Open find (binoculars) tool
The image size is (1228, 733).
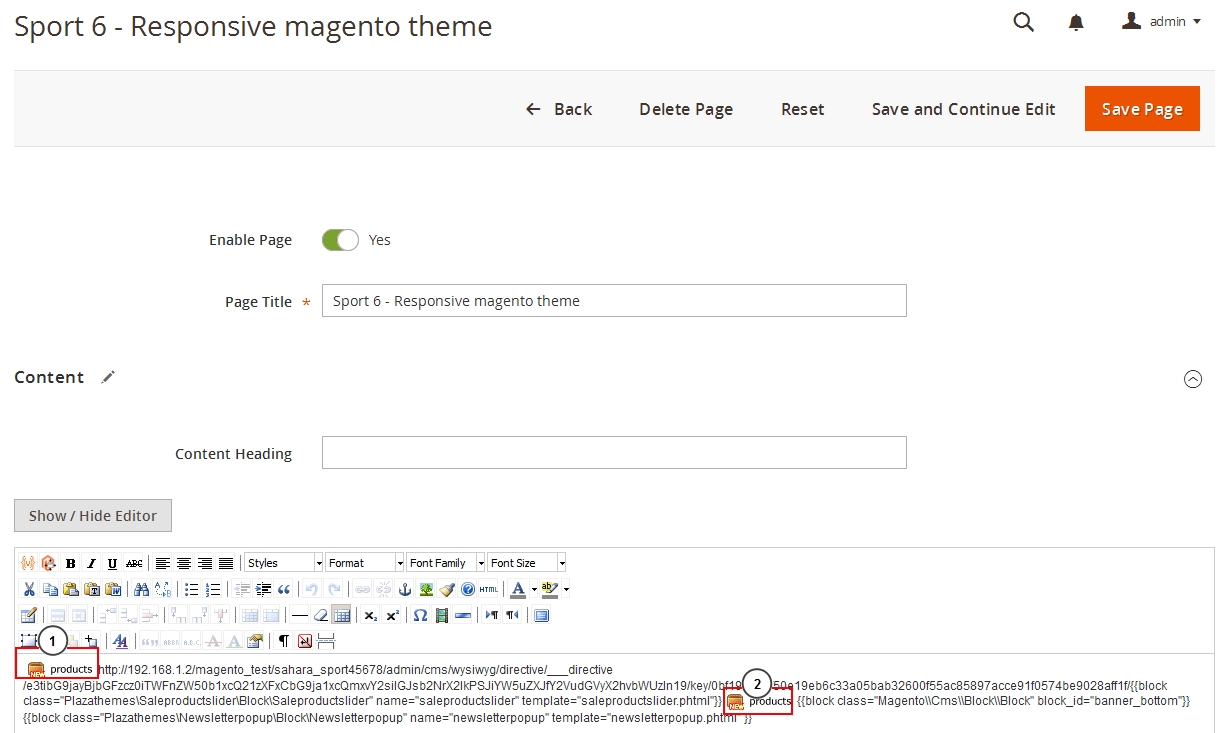(x=141, y=589)
